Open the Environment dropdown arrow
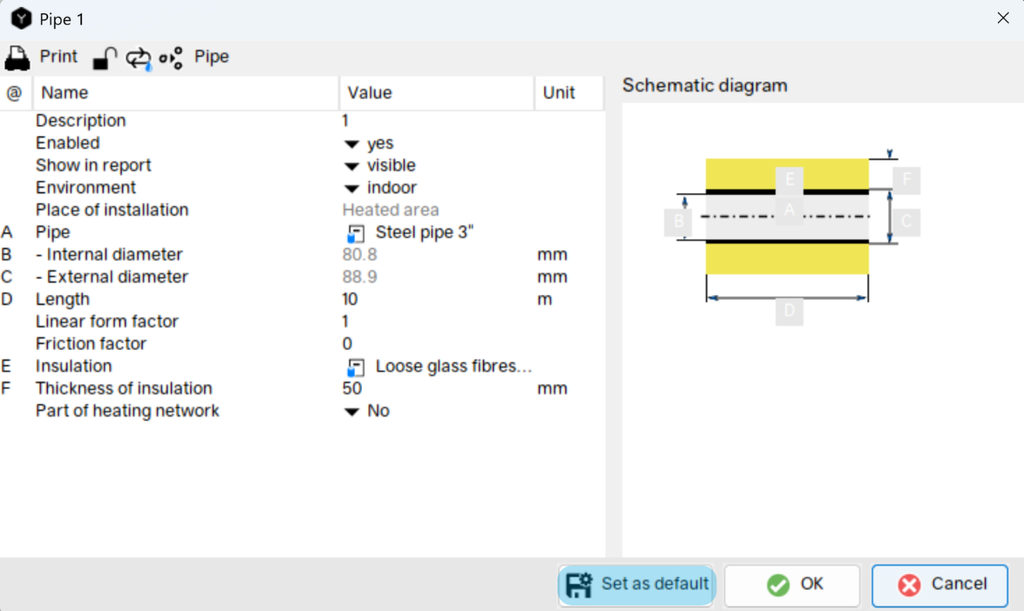 (x=351, y=189)
